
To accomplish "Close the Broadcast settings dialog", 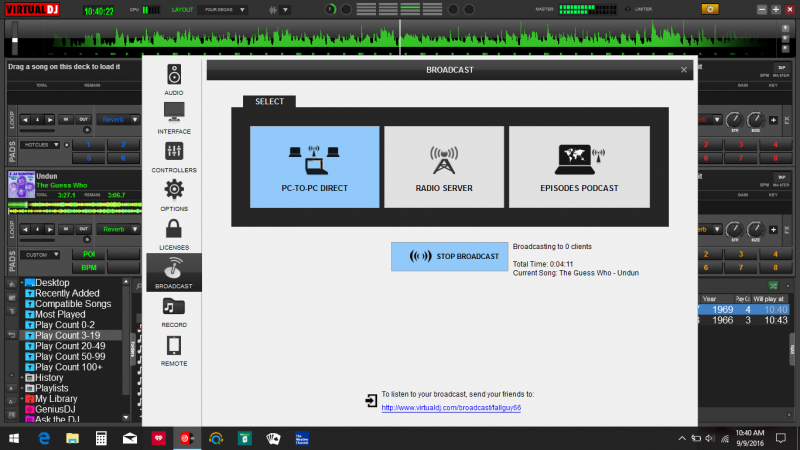I will pos(684,70).
